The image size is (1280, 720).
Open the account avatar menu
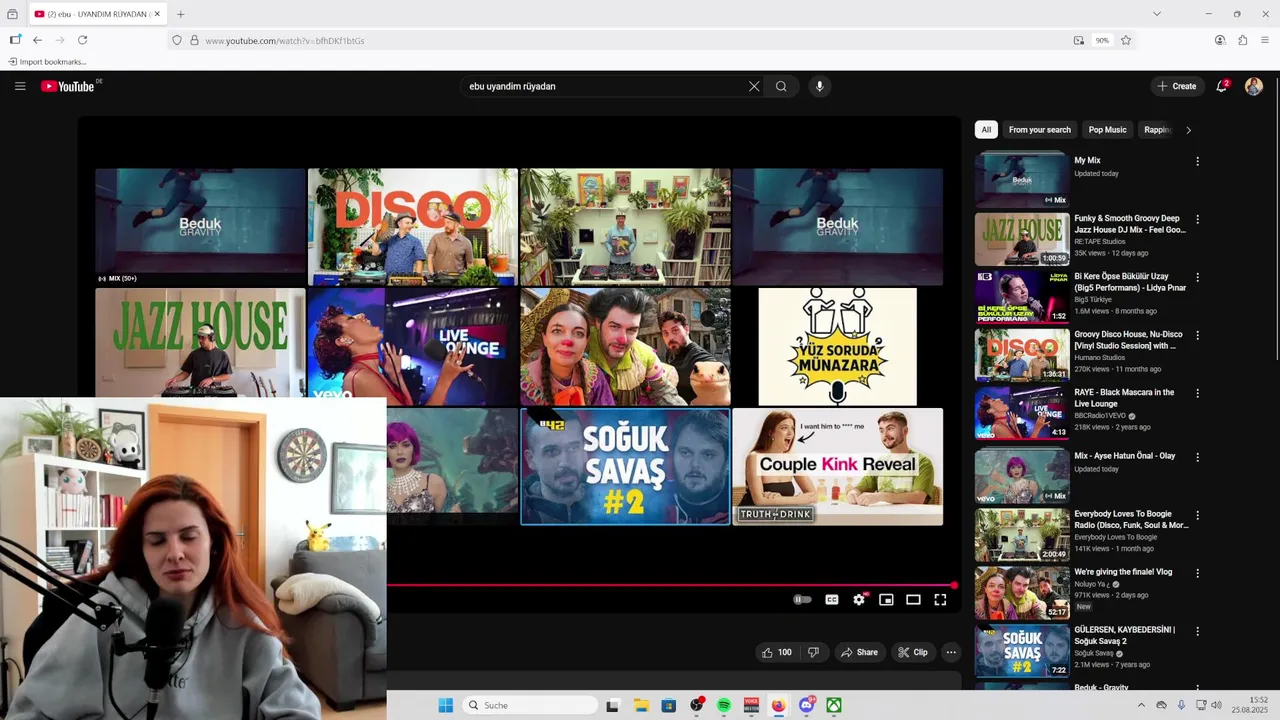(x=1254, y=86)
